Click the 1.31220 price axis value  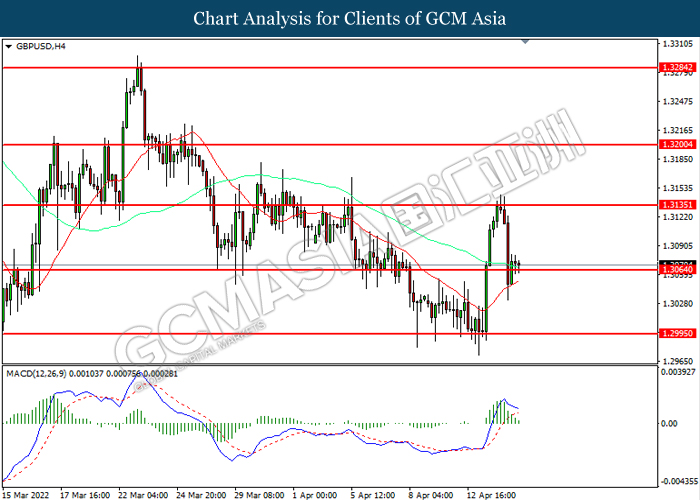click(678, 217)
